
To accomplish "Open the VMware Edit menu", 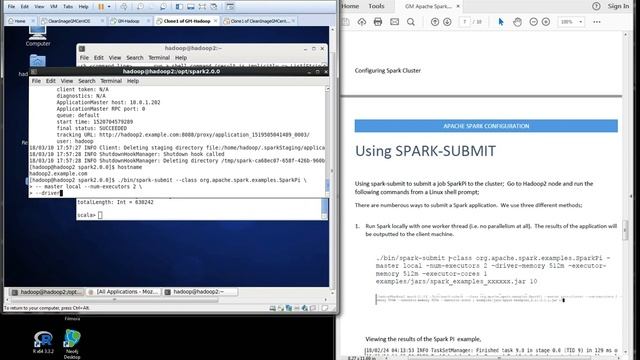I will (x=25, y=7).
